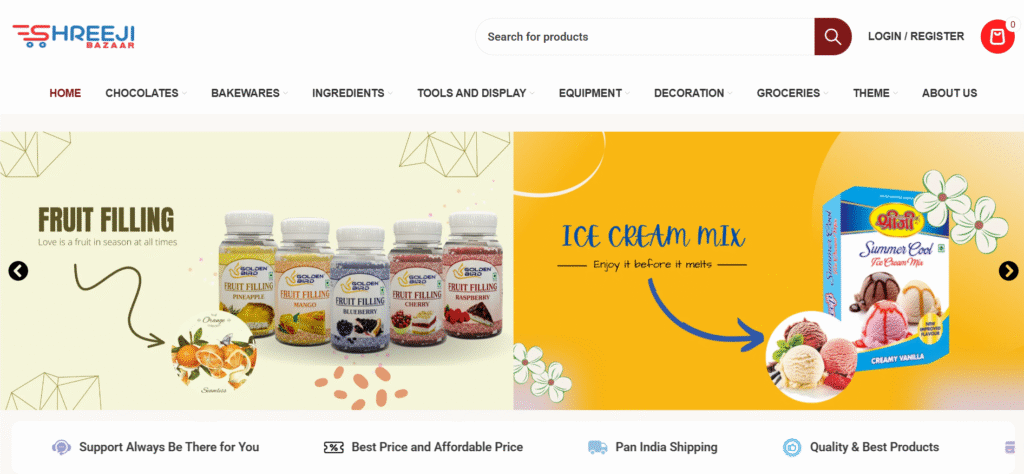Screen dimensions: 1024x474
Task: Open the Ice Cream Mix banner
Action: [769, 271]
